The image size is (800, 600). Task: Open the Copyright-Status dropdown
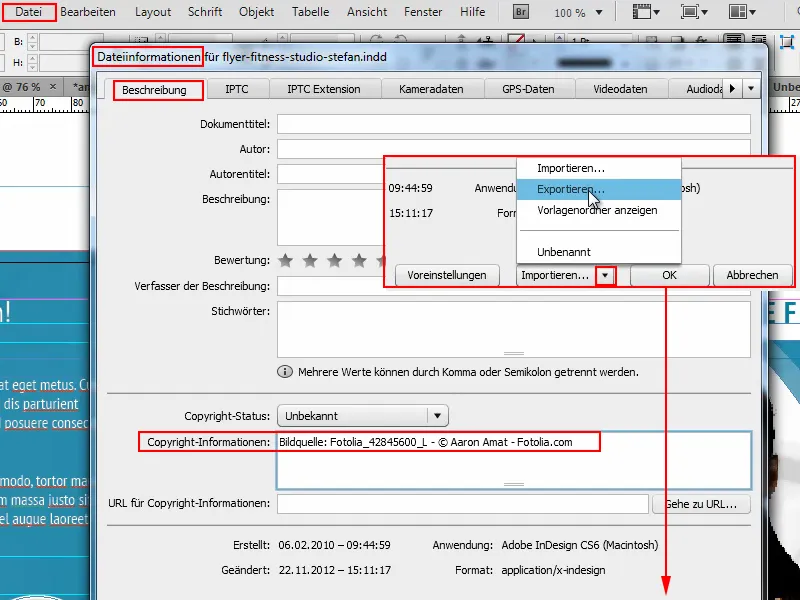[x=363, y=416]
